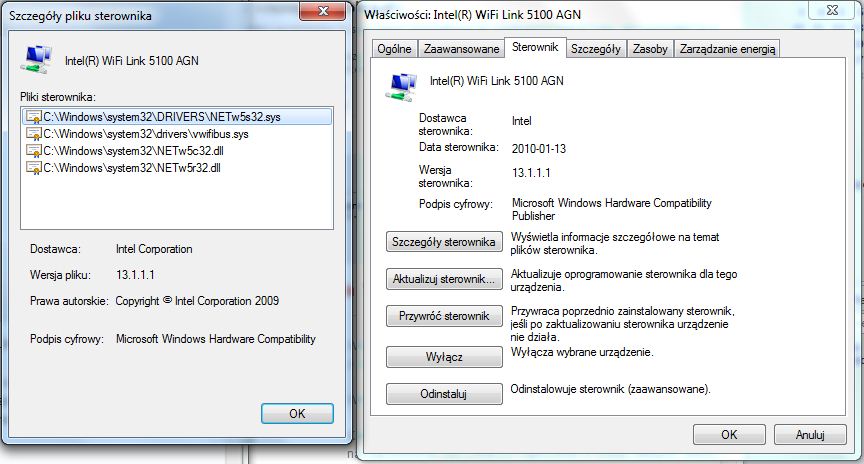Select the vwifibus.sys driver file row

(x=177, y=134)
